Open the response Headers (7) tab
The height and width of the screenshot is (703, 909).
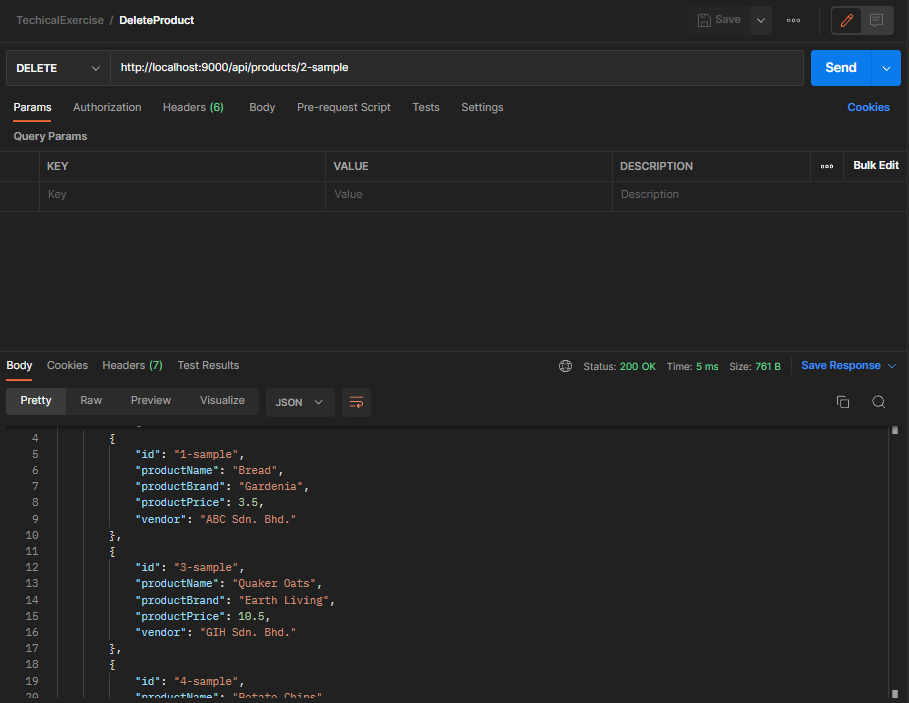click(132, 365)
